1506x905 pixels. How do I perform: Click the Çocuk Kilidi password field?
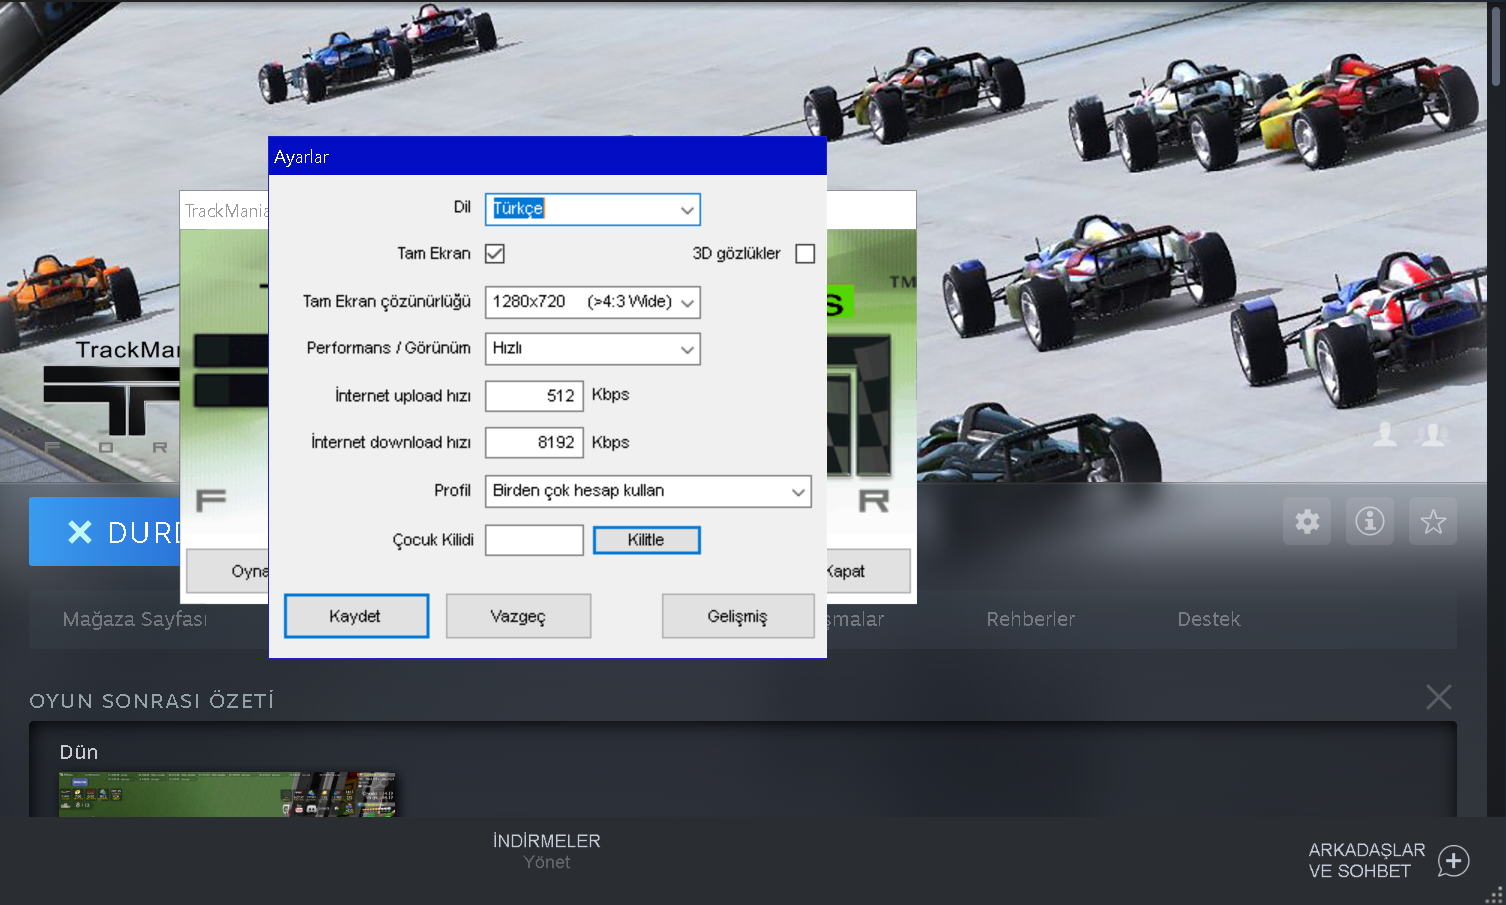(x=534, y=540)
